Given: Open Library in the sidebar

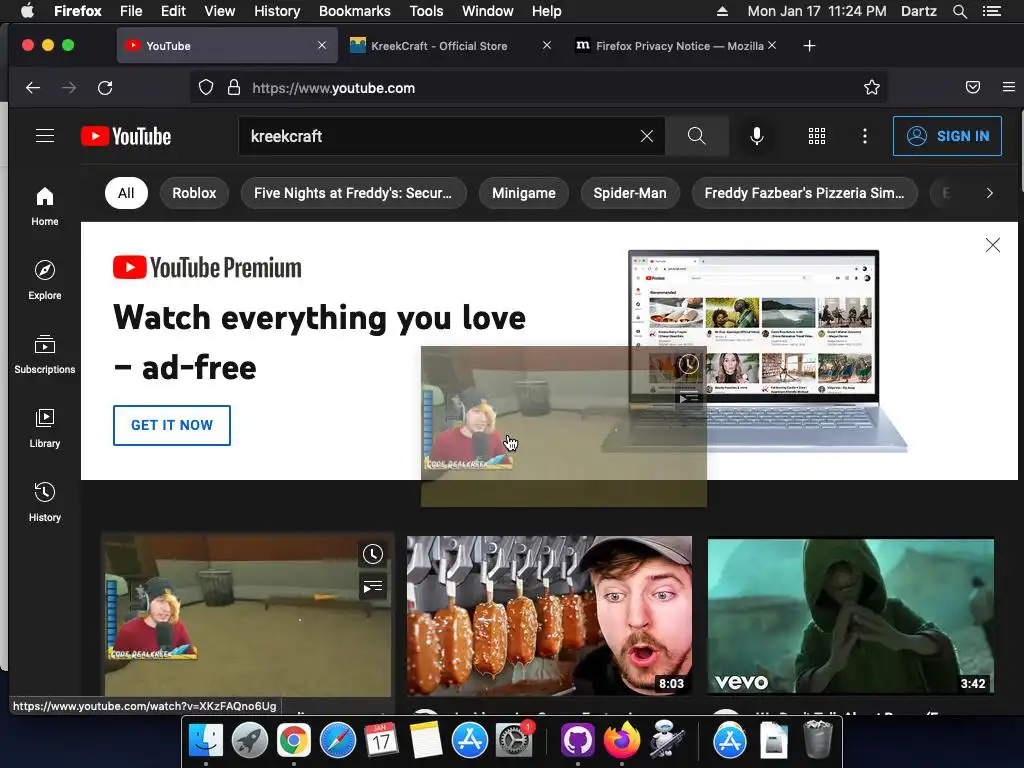Looking at the screenshot, I should click(x=44, y=428).
